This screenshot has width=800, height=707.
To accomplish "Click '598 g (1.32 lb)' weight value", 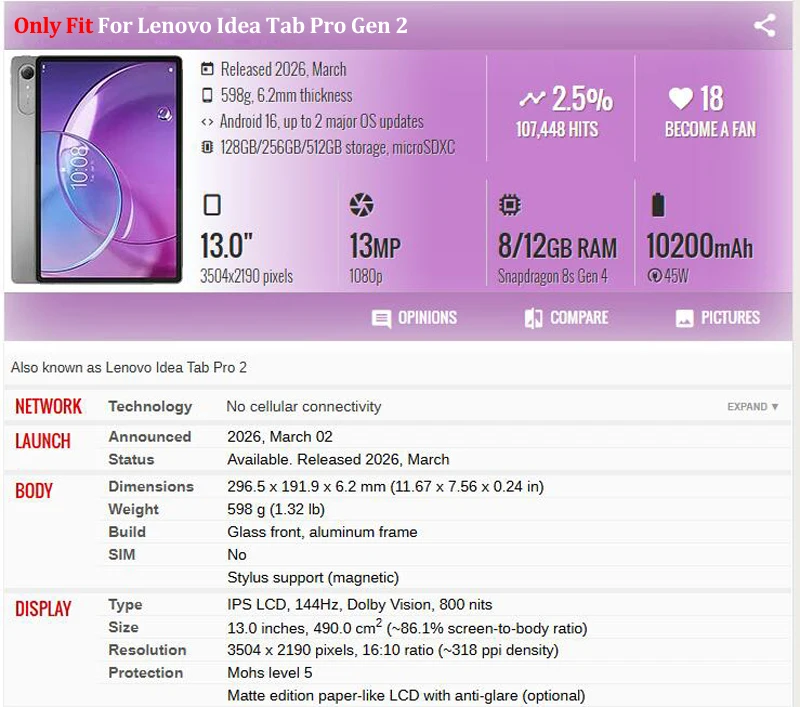I will 276,510.
